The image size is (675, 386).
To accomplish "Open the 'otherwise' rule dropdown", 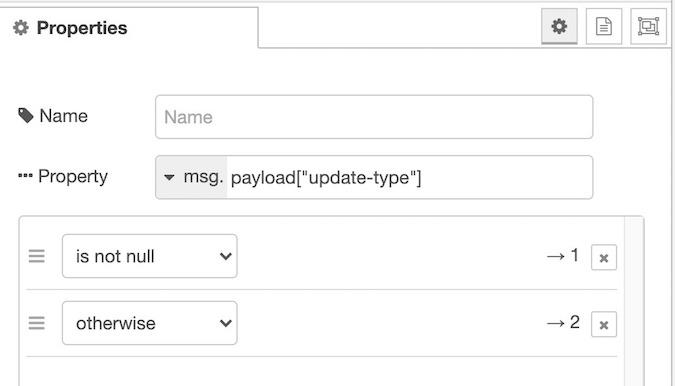I will tap(149, 323).
